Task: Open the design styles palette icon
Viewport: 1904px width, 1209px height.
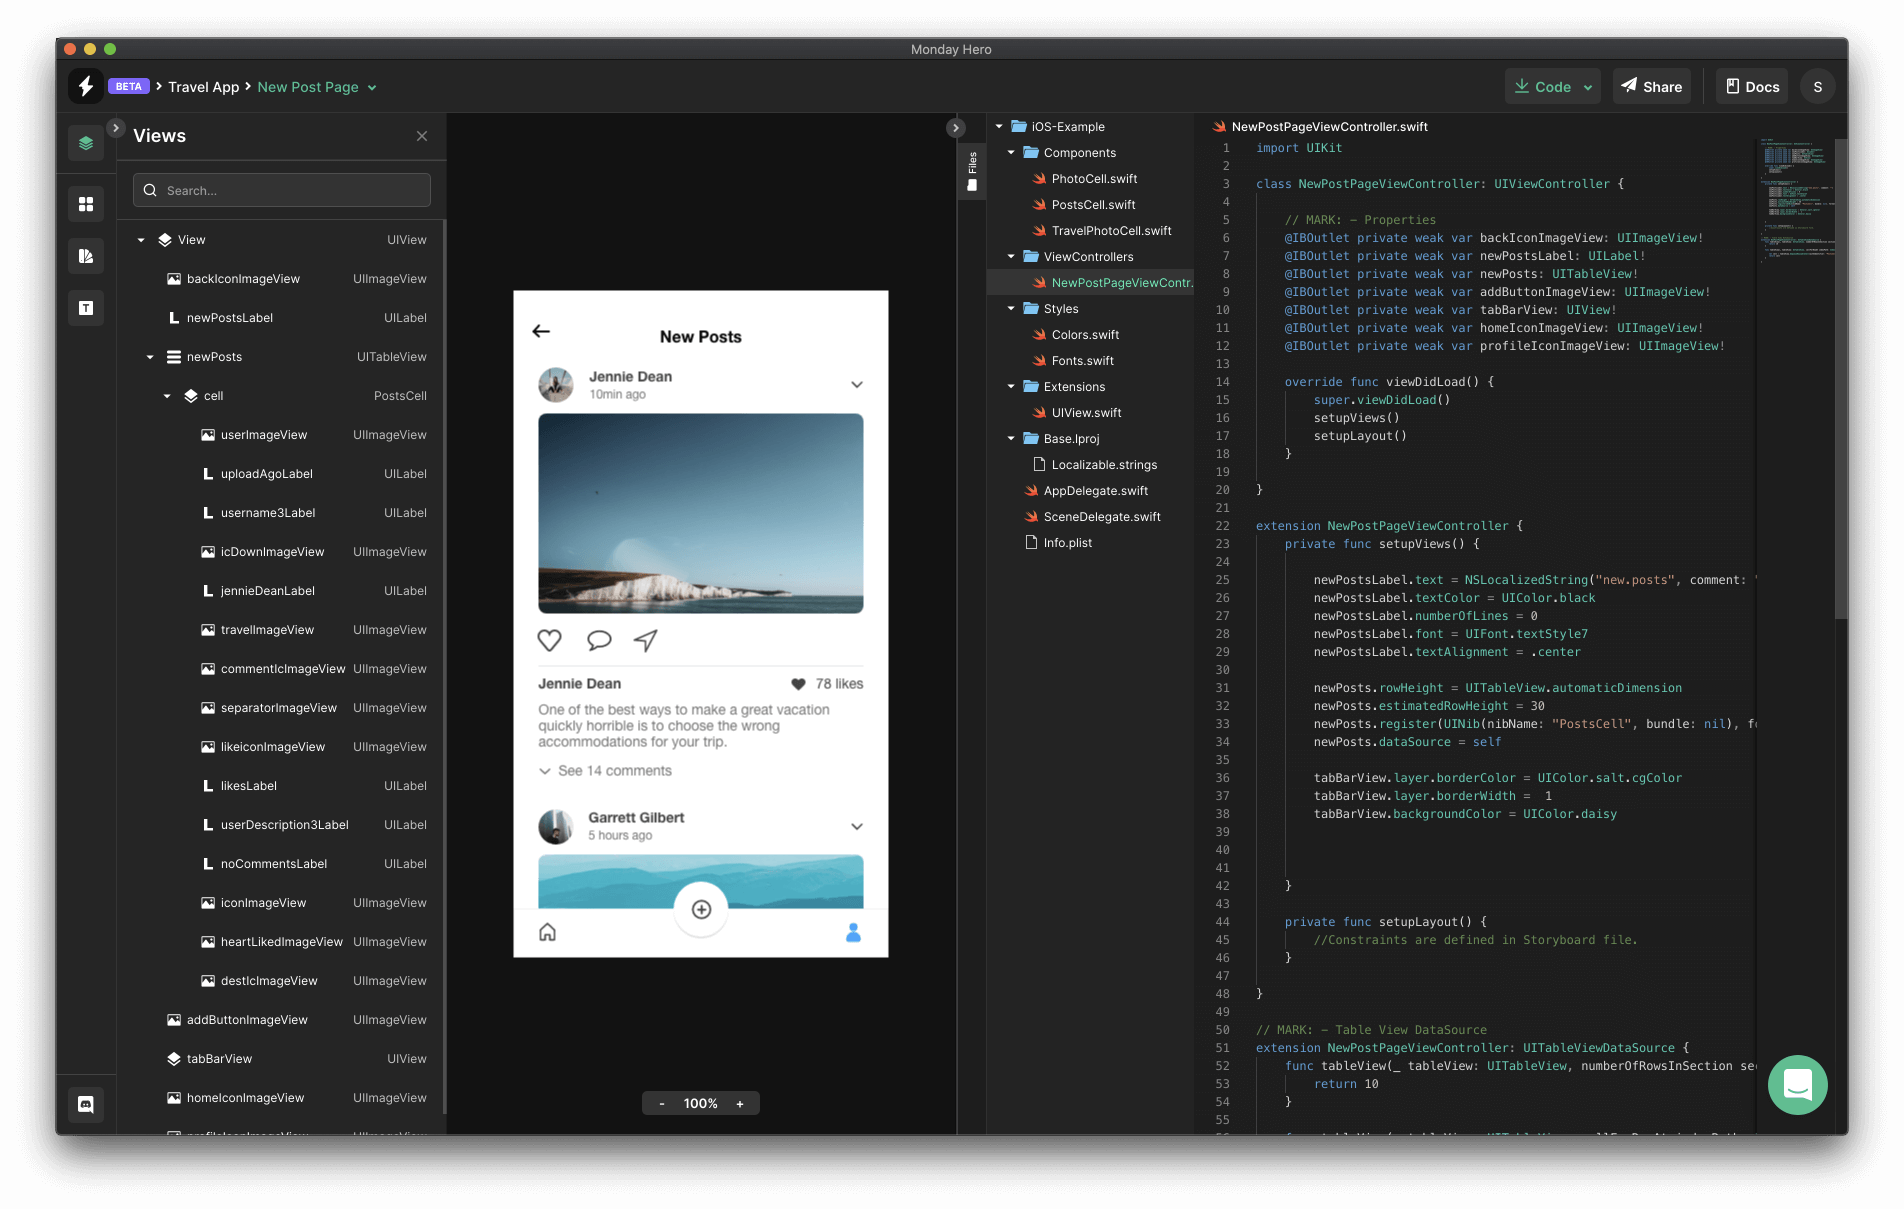Action: tap(86, 256)
